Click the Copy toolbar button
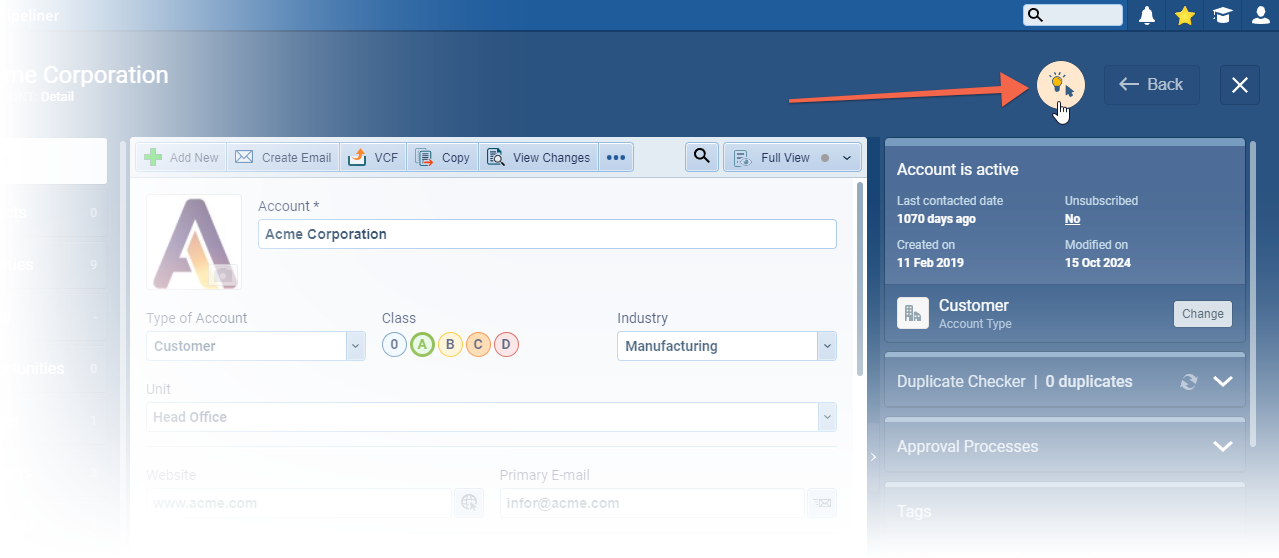The height and width of the screenshot is (558, 1279). pos(443,157)
